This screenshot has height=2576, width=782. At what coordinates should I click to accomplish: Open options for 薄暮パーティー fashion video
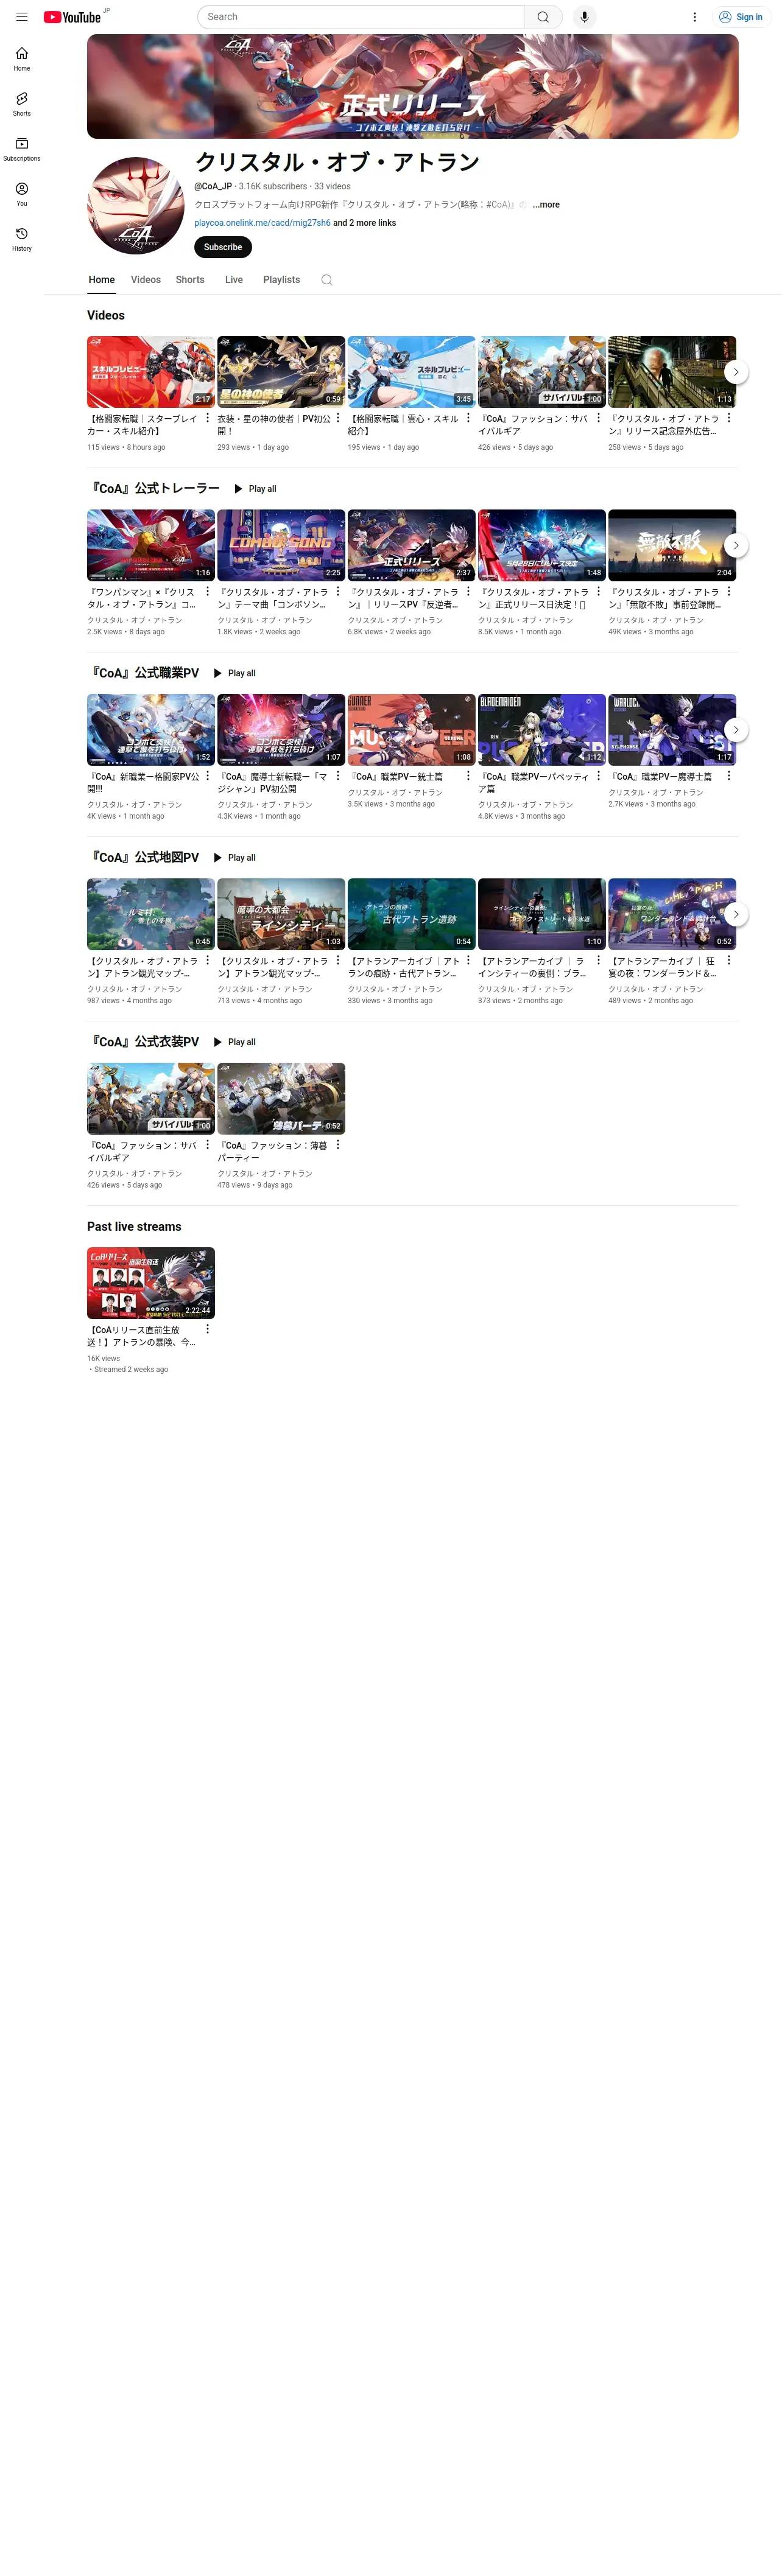click(x=338, y=1144)
